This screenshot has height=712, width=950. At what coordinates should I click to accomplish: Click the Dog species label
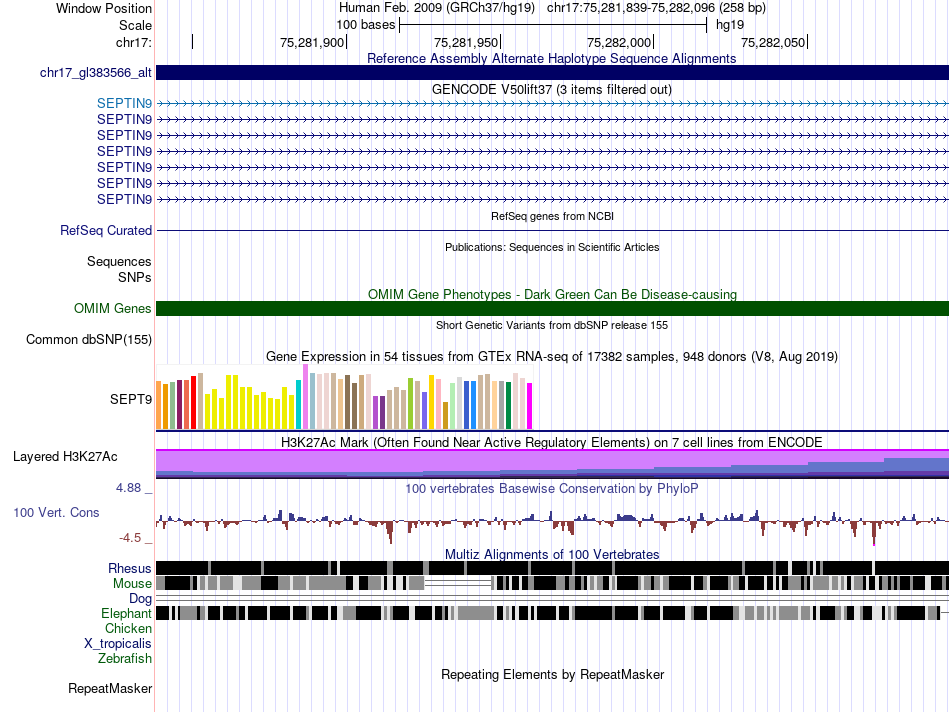(140, 599)
